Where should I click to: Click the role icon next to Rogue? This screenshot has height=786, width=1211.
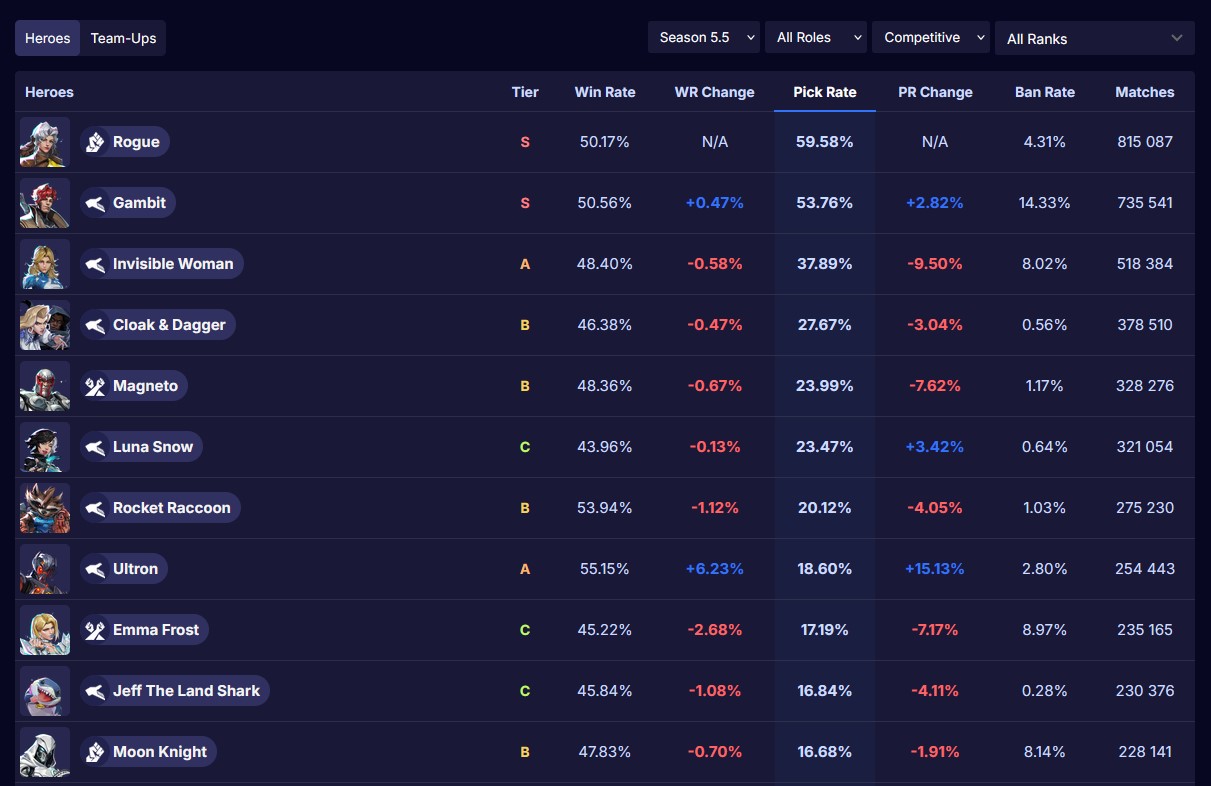[x=95, y=142]
